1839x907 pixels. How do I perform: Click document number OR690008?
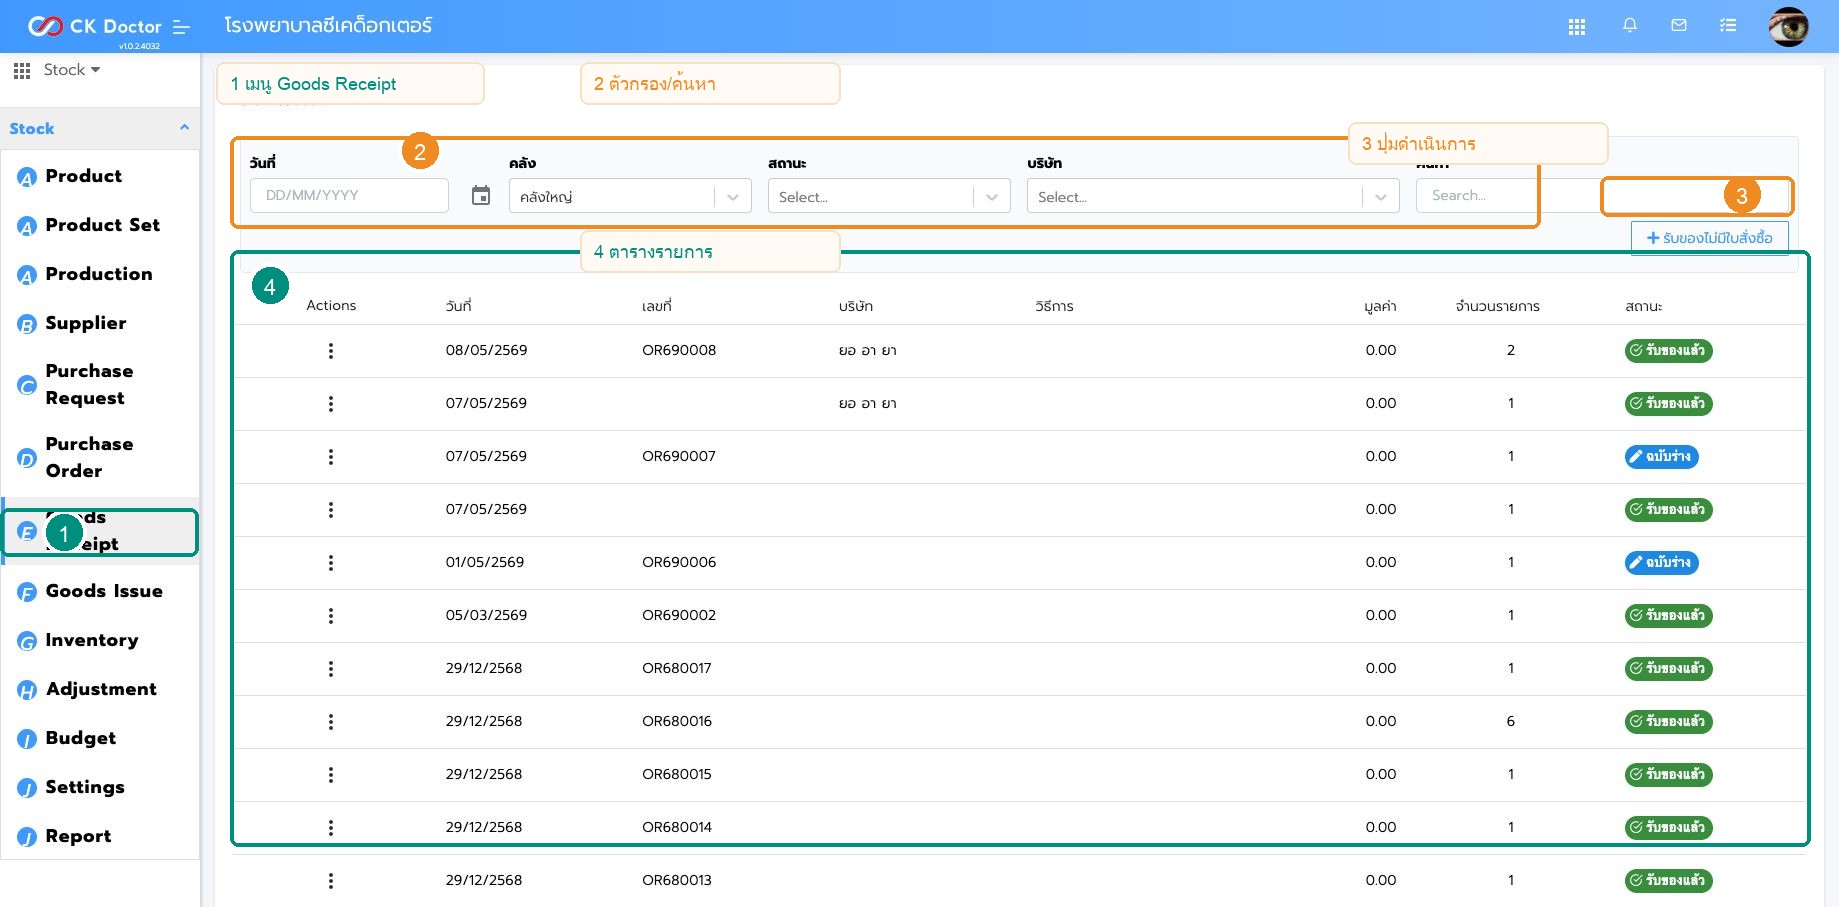point(679,350)
